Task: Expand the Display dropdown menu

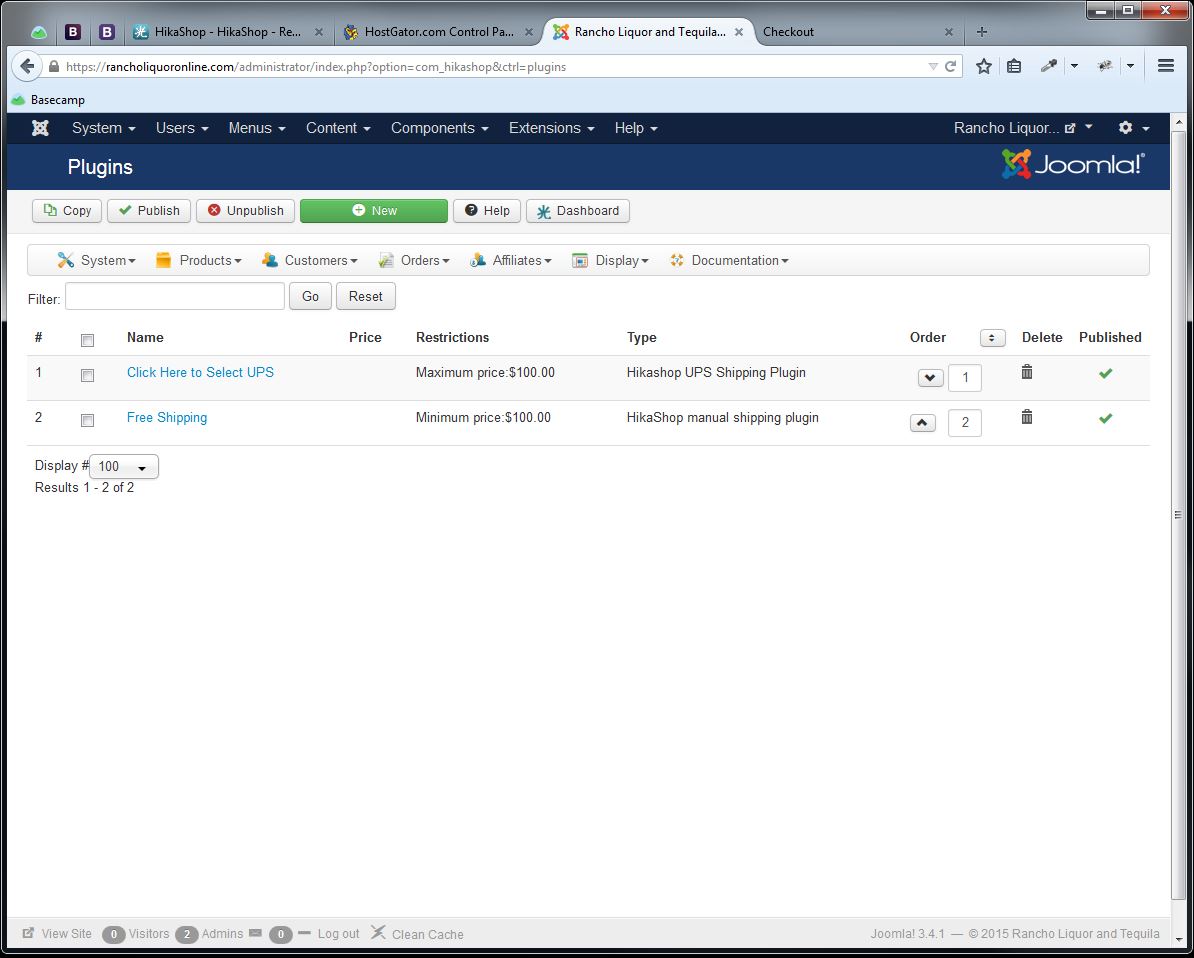Action: click(x=610, y=260)
